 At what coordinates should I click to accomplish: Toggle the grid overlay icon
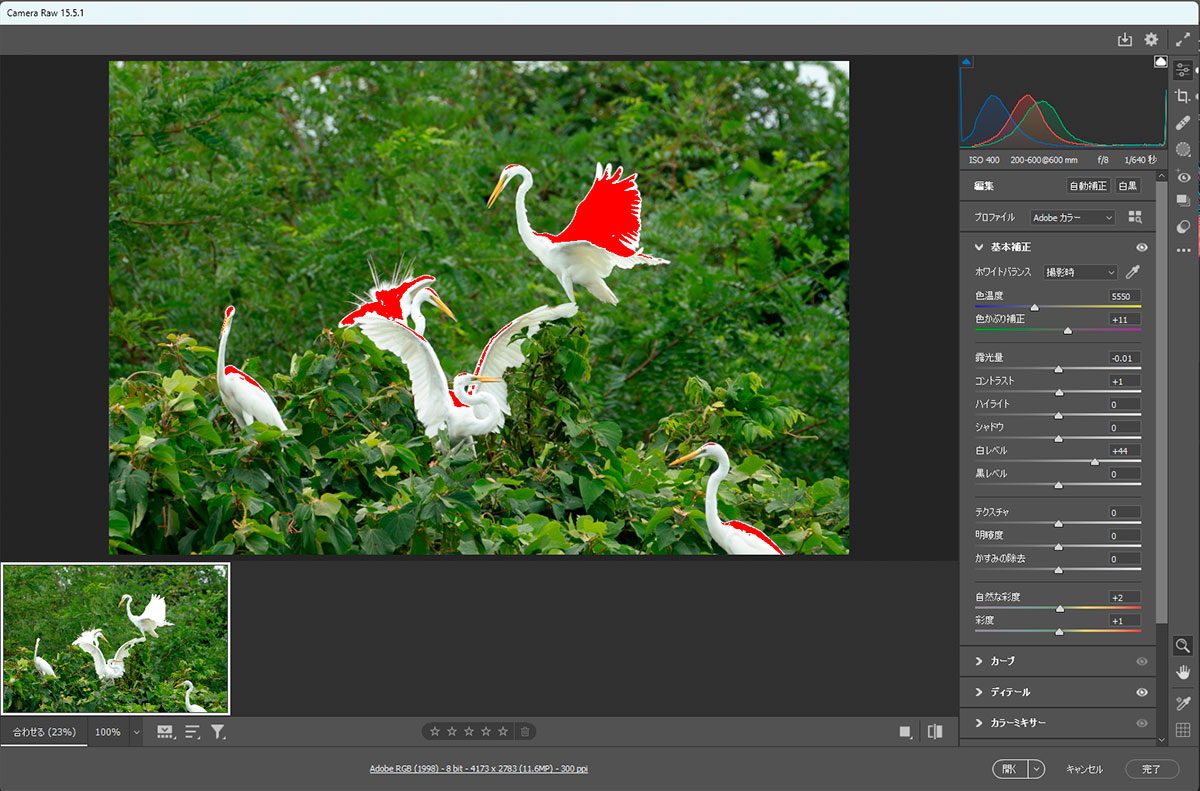pos(1183,730)
